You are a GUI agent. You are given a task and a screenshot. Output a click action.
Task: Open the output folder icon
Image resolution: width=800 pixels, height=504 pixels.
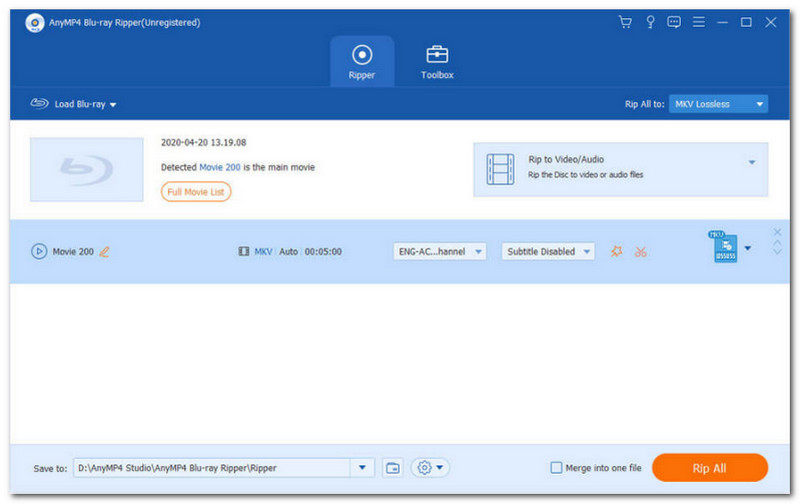tap(393, 468)
